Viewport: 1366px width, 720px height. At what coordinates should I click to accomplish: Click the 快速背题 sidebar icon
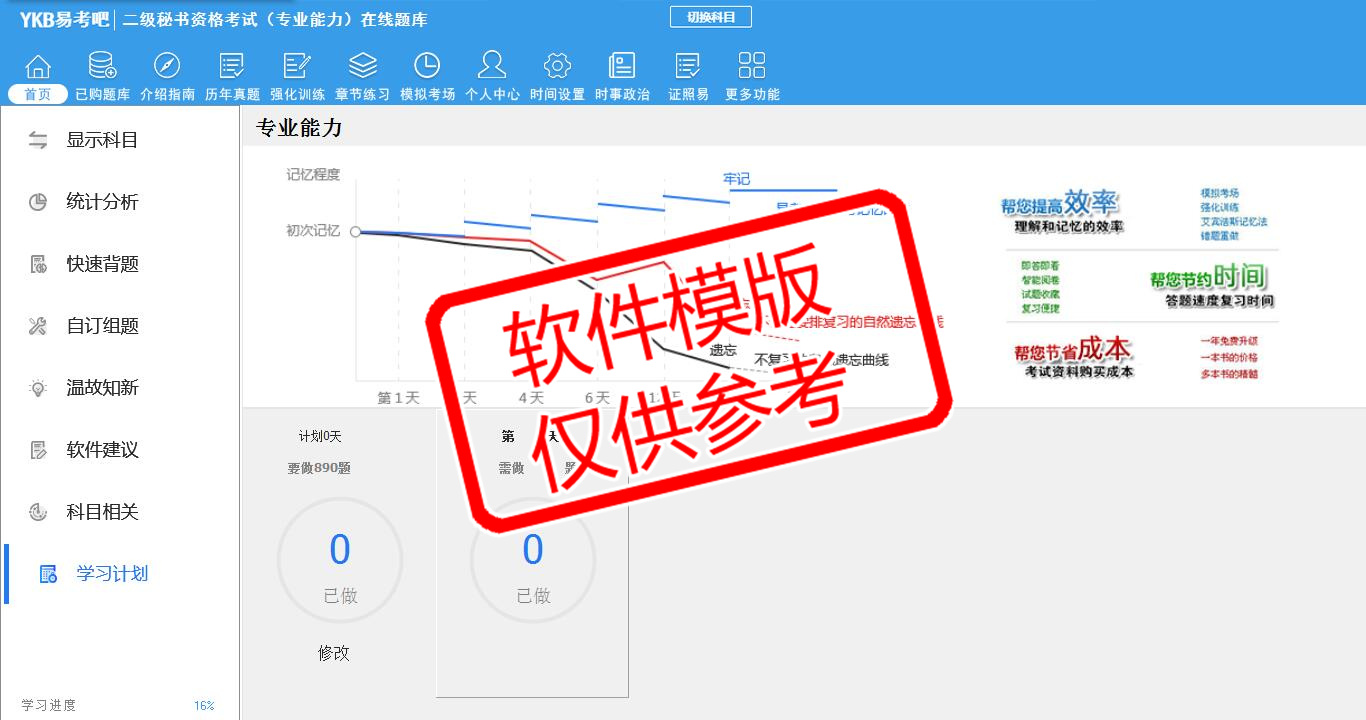38,264
